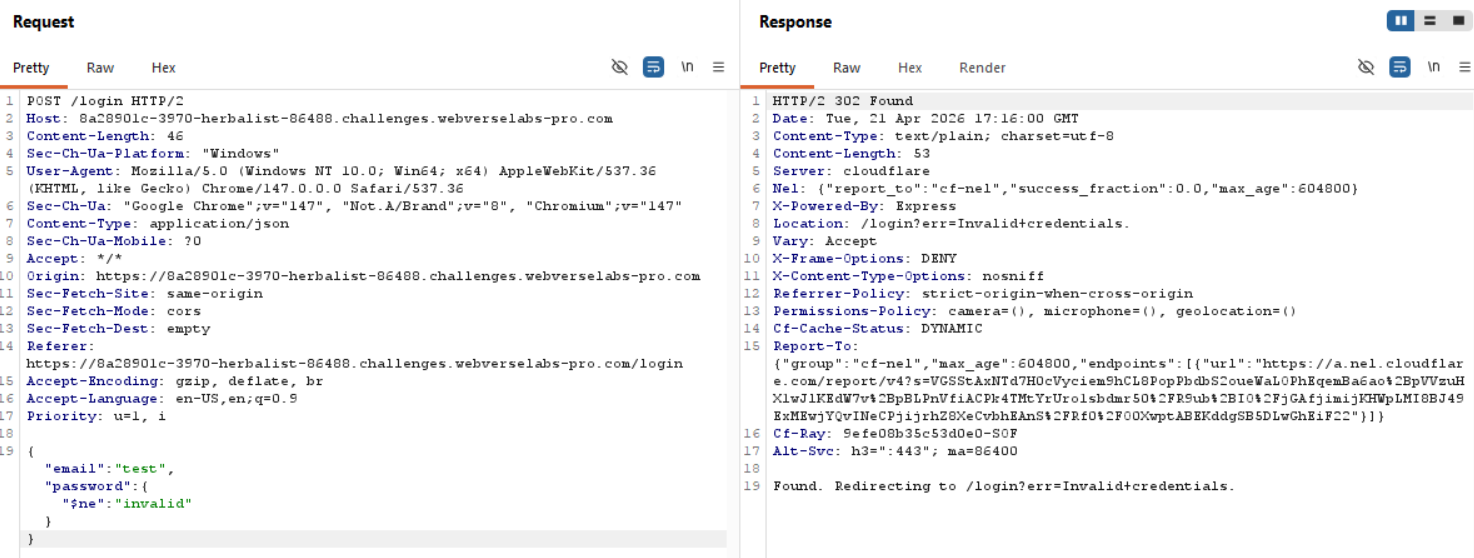Click the POST /login request line
This screenshot has height=558, width=1474.
(105, 101)
